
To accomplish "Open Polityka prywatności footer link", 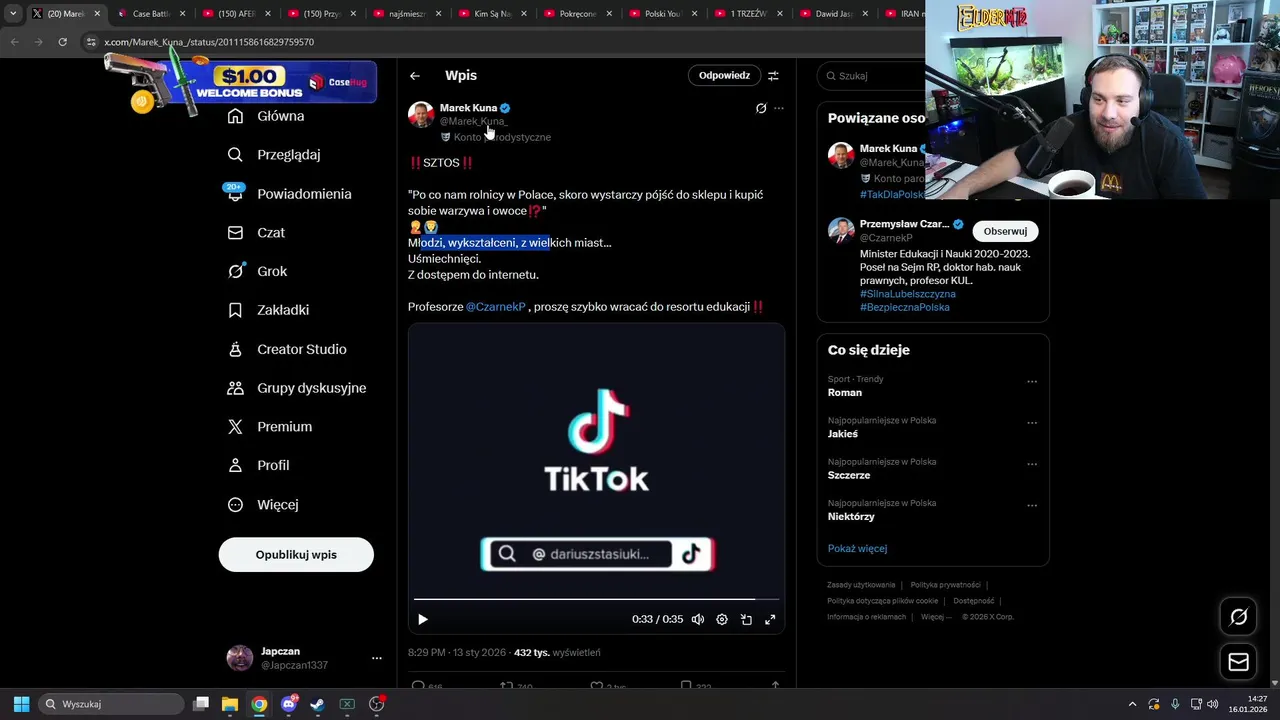I will pos(945,585).
